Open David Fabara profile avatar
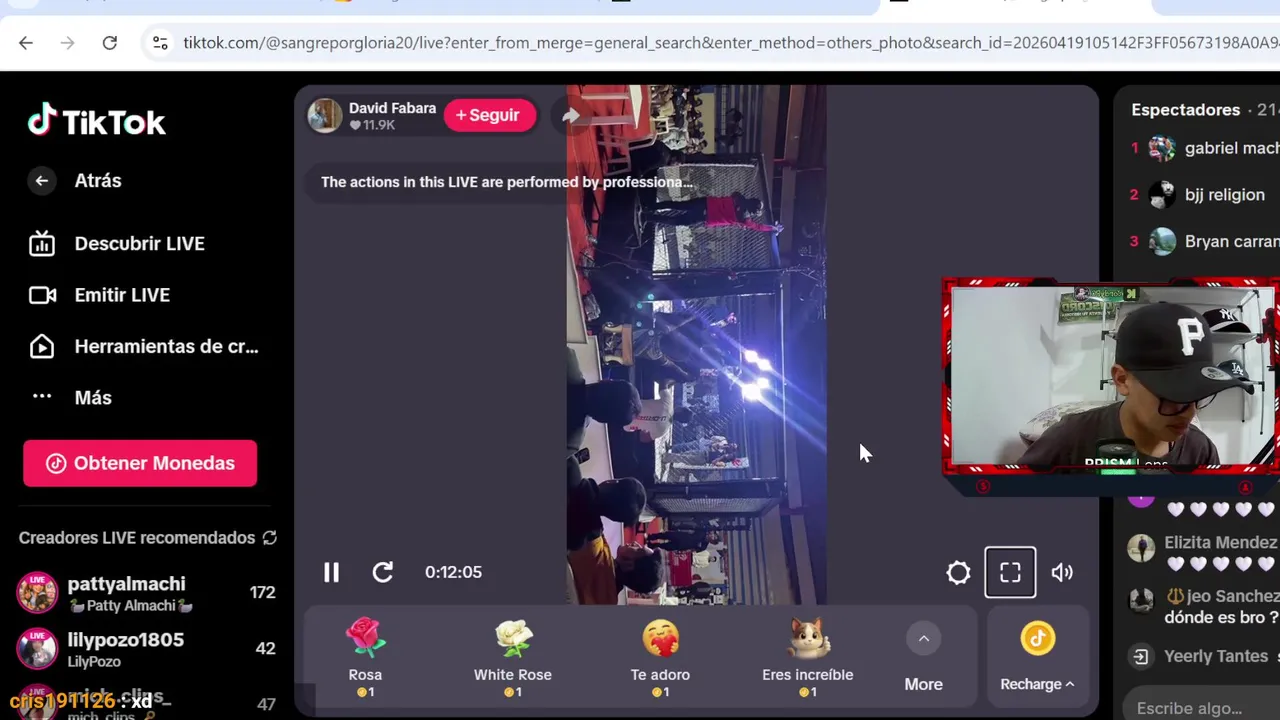This screenshot has height=720, width=1280. [x=324, y=116]
